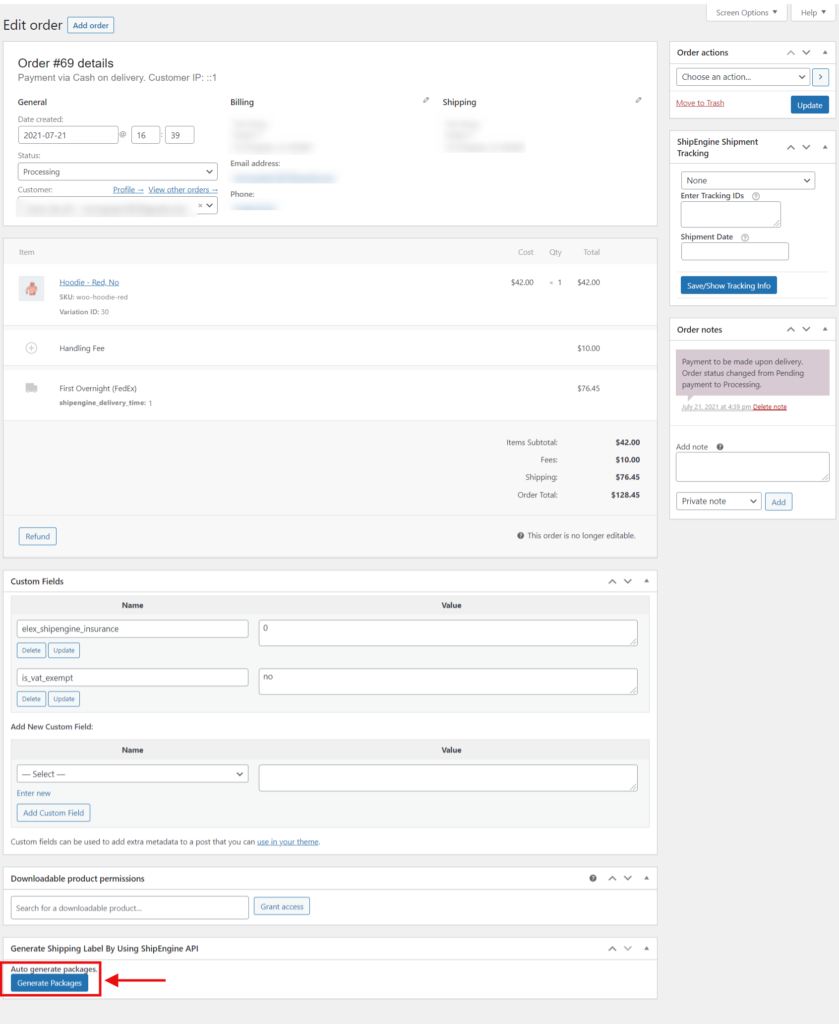Edit the Billing address using the pencil icon

(425, 101)
